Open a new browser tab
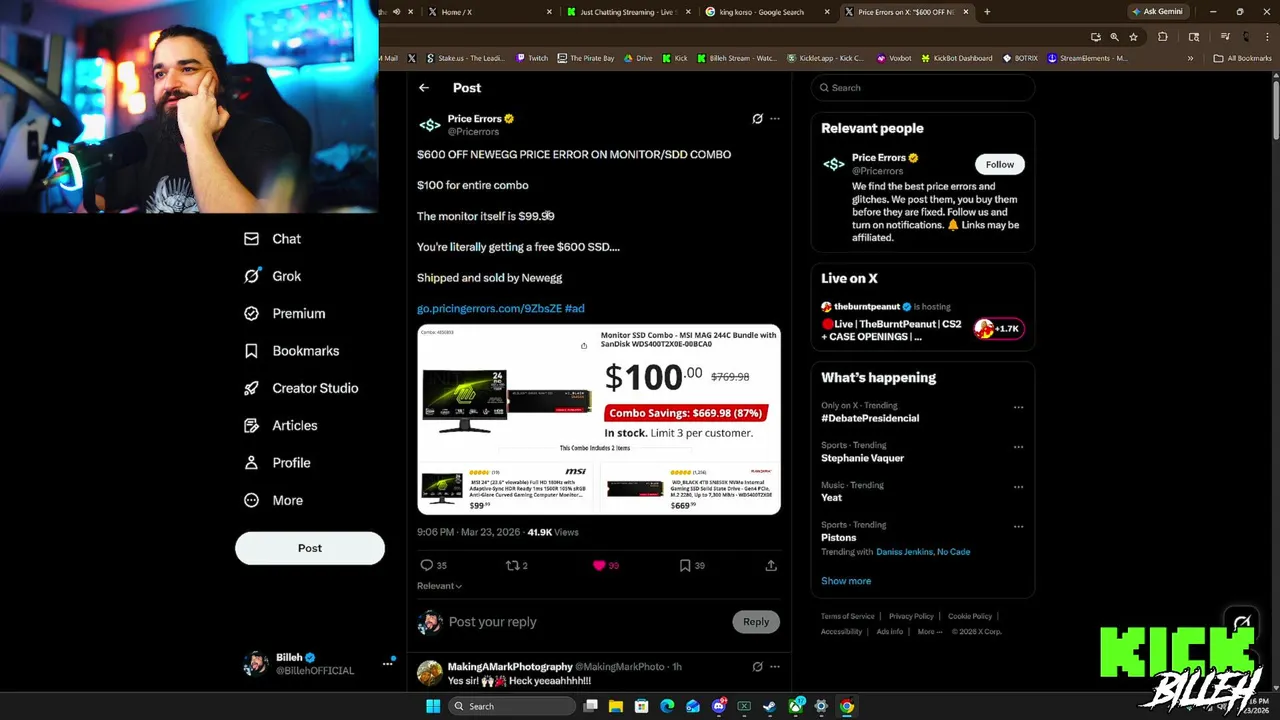This screenshot has width=1280, height=720. pos(987,12)
